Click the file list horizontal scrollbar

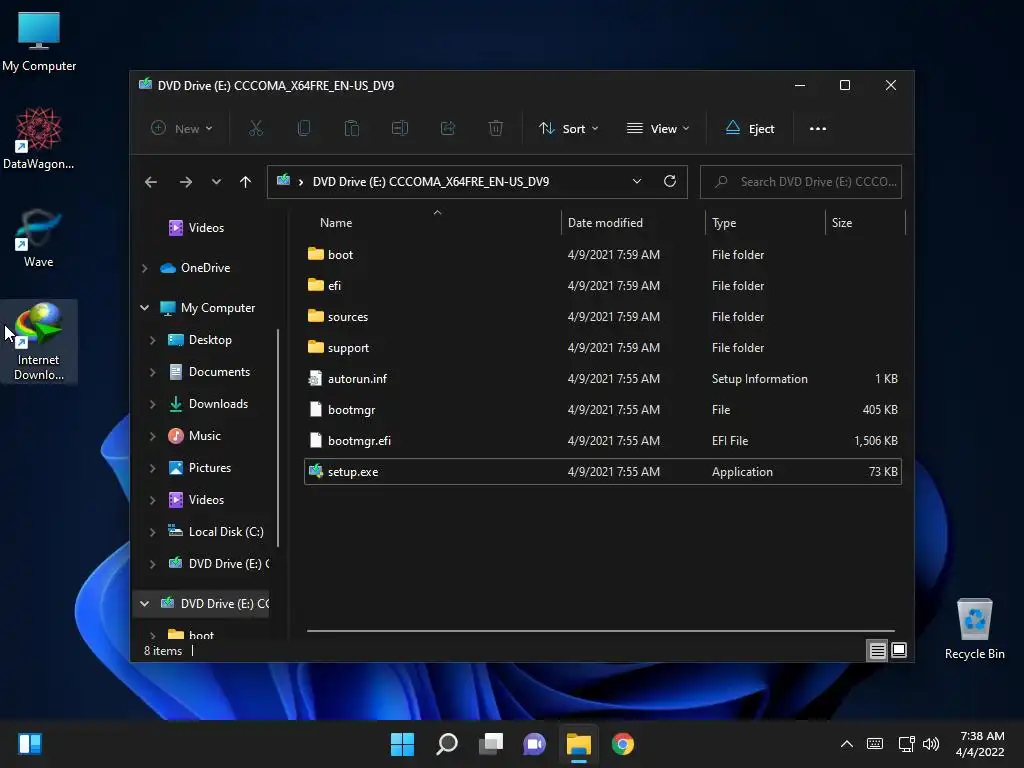click(600, 631)
